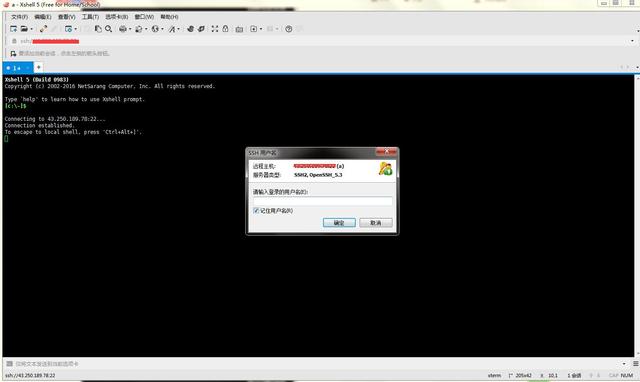Open the Font toolbar dropdown arrow
This screenshot has width=640, height=382.
[179, 29]
